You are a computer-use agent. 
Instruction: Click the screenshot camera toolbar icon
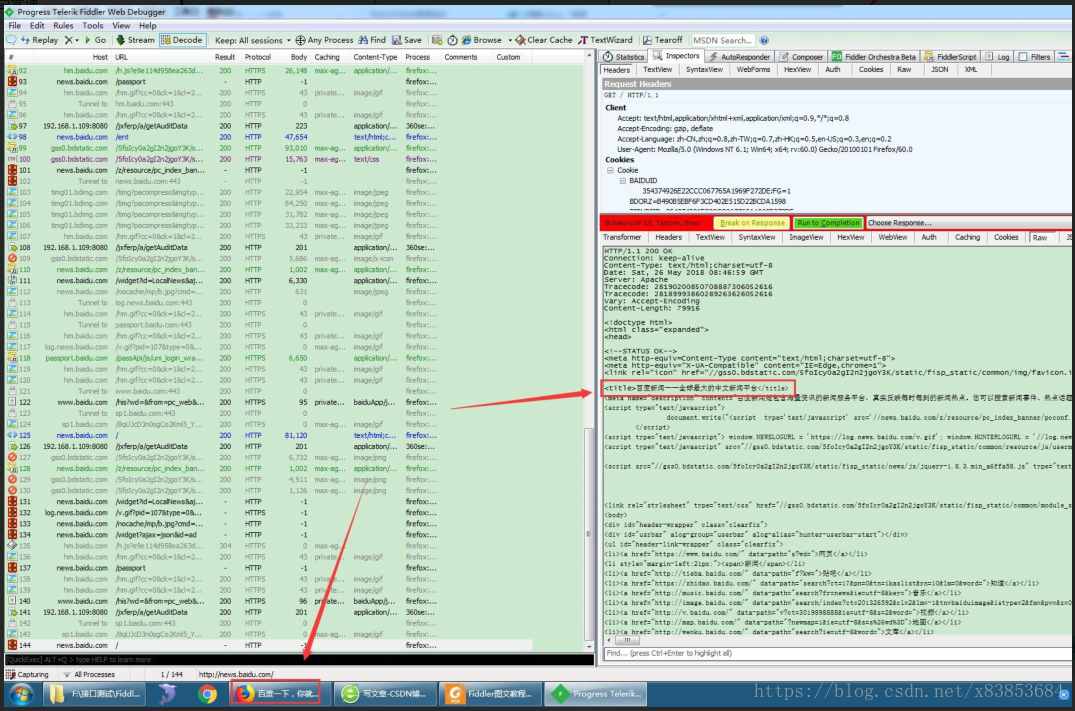pyautogui.click(x=437, y=40)
